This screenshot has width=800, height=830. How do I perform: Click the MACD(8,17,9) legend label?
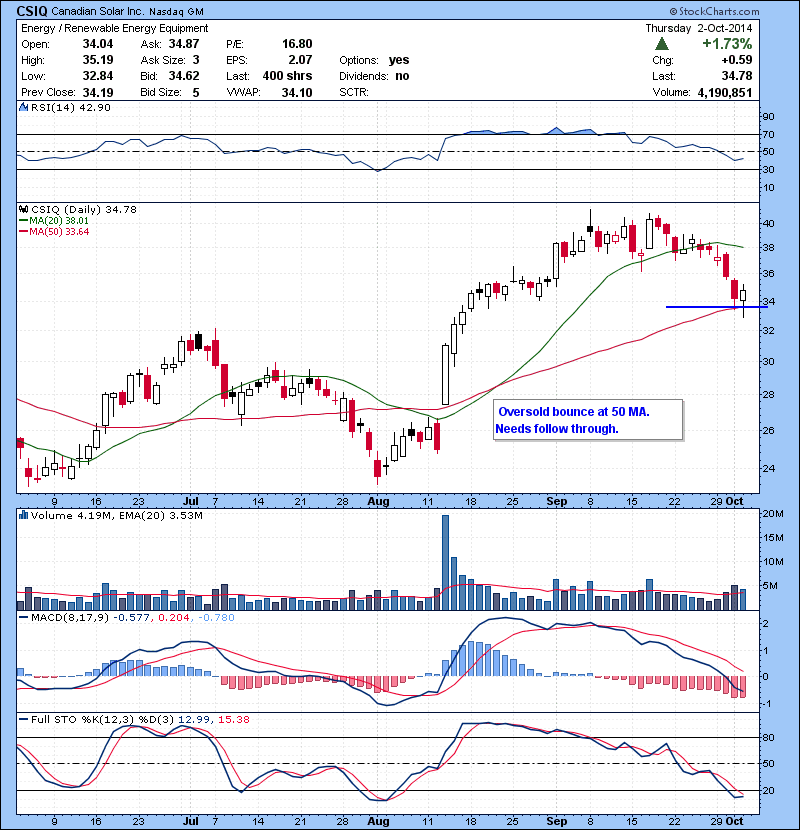[x=70, y=618]
